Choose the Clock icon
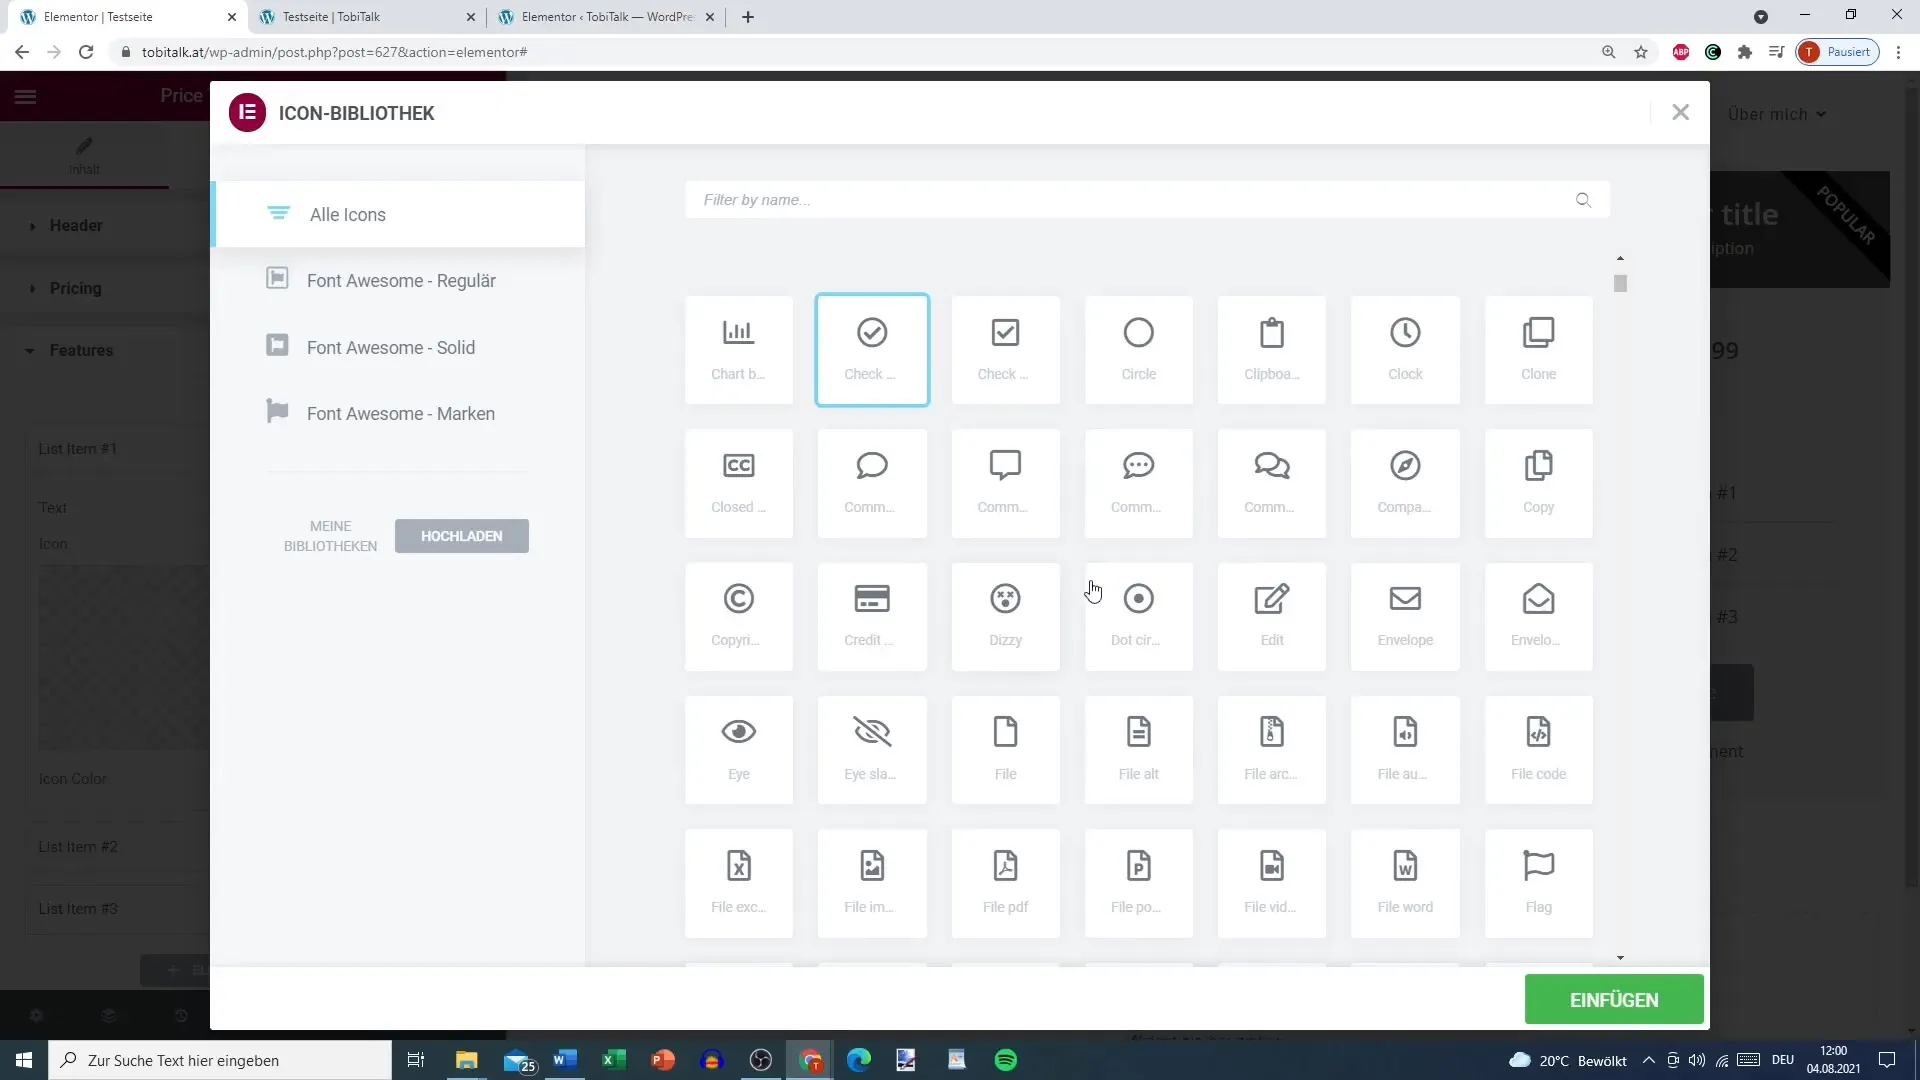Viewport: 1920px width, 1080px height. pyautogui.click(x=1405, y=350)
